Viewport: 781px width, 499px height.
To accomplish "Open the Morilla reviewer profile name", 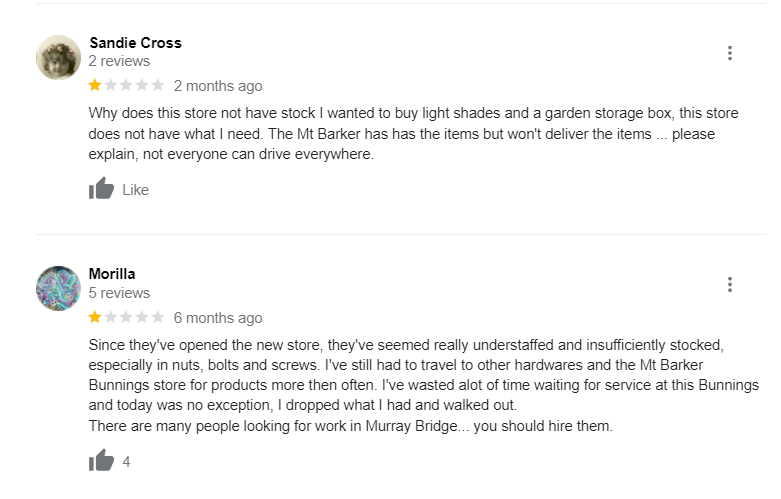I will pos(112,274).
